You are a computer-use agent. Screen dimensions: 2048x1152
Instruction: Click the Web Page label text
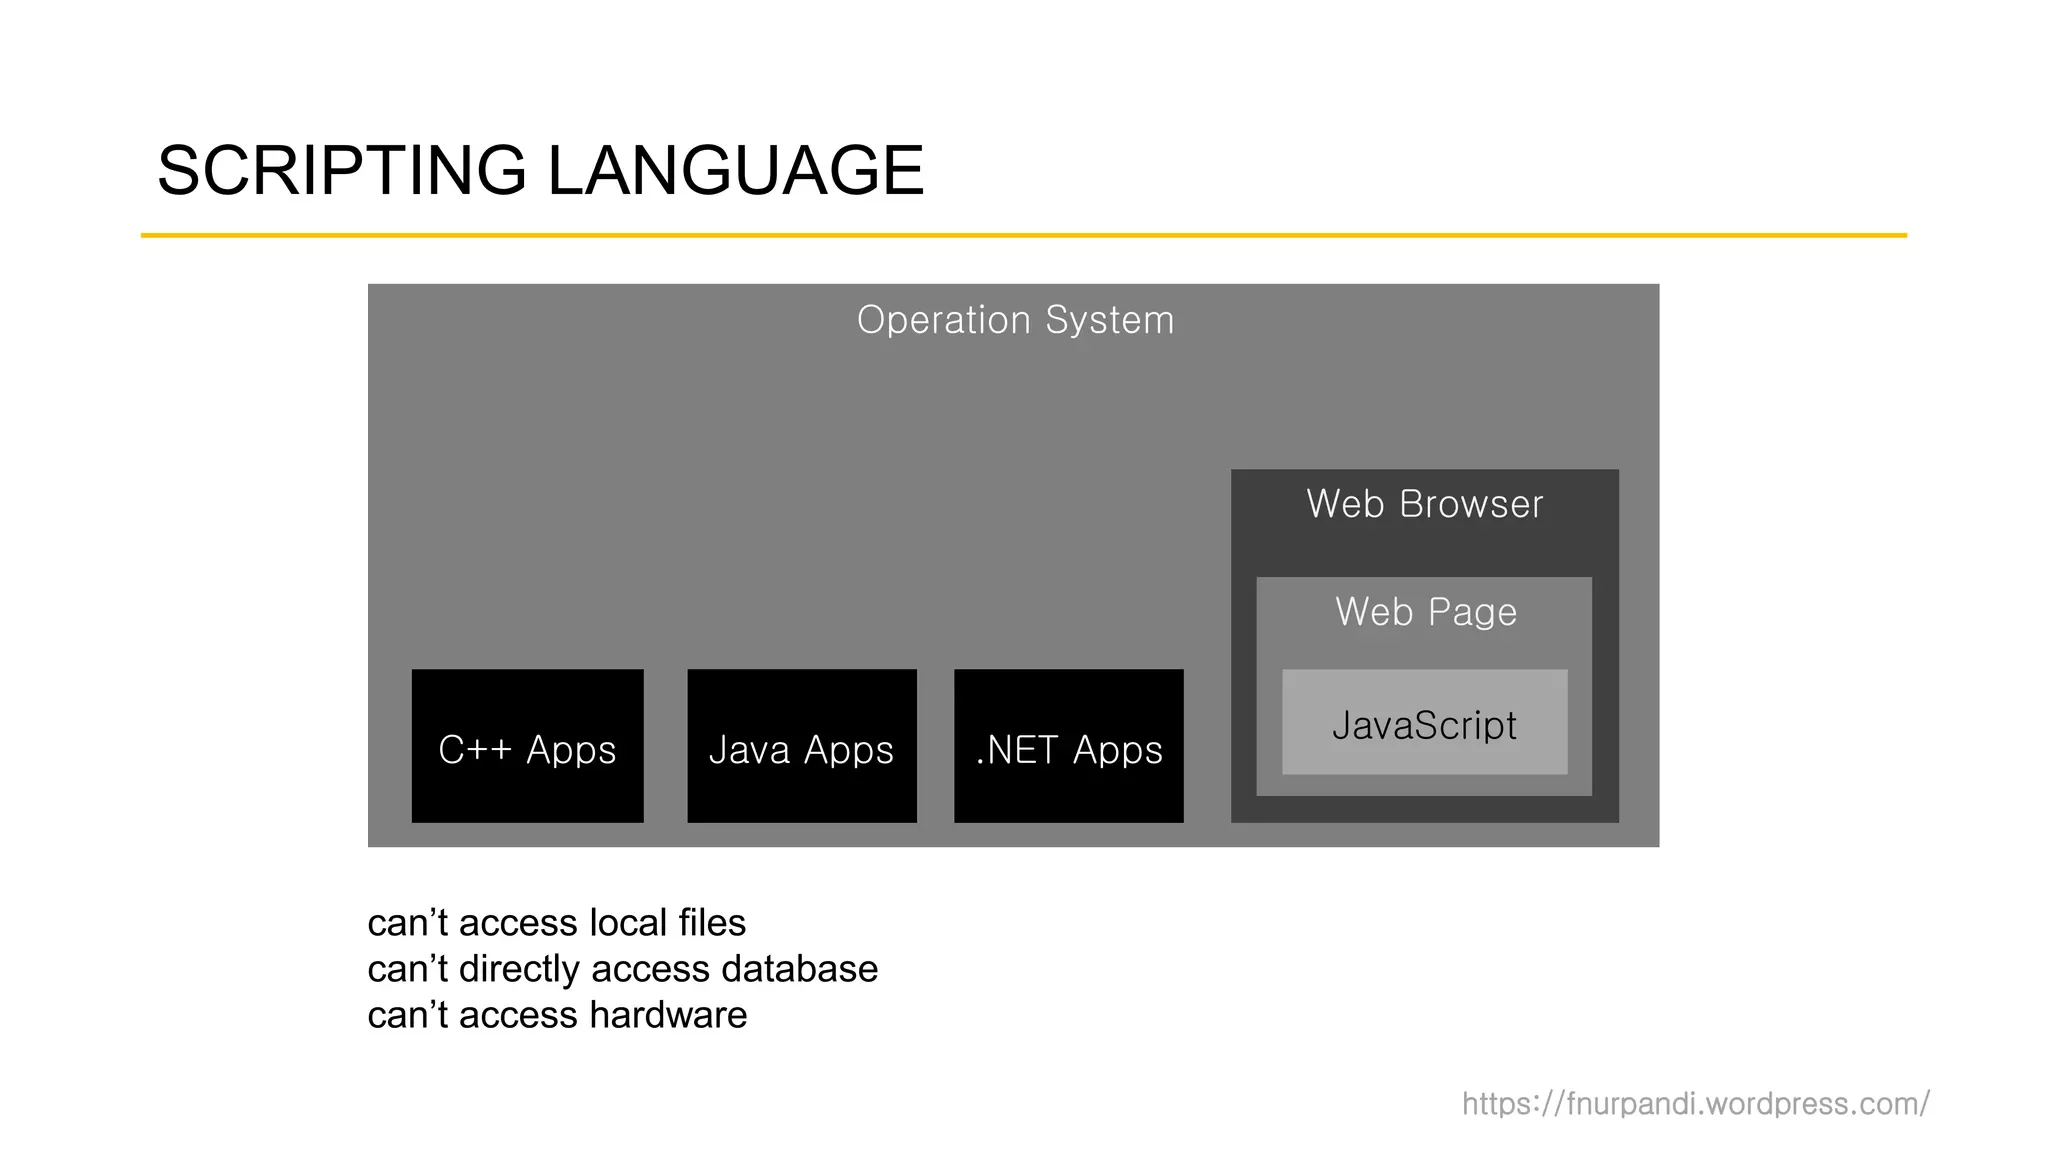1425,612
